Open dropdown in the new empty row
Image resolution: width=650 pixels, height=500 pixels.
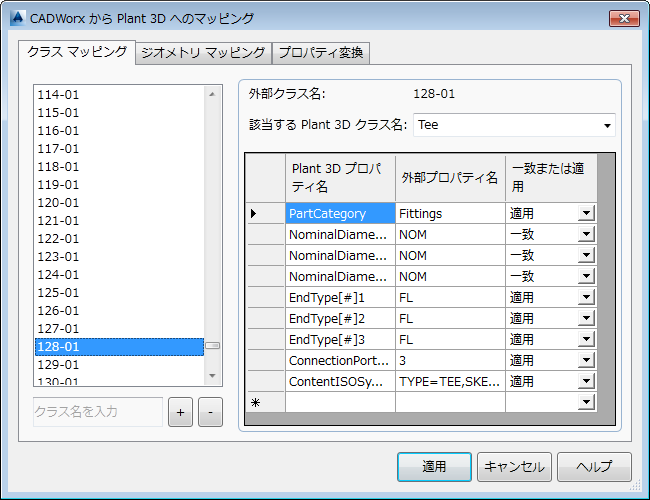pos(586,402)
